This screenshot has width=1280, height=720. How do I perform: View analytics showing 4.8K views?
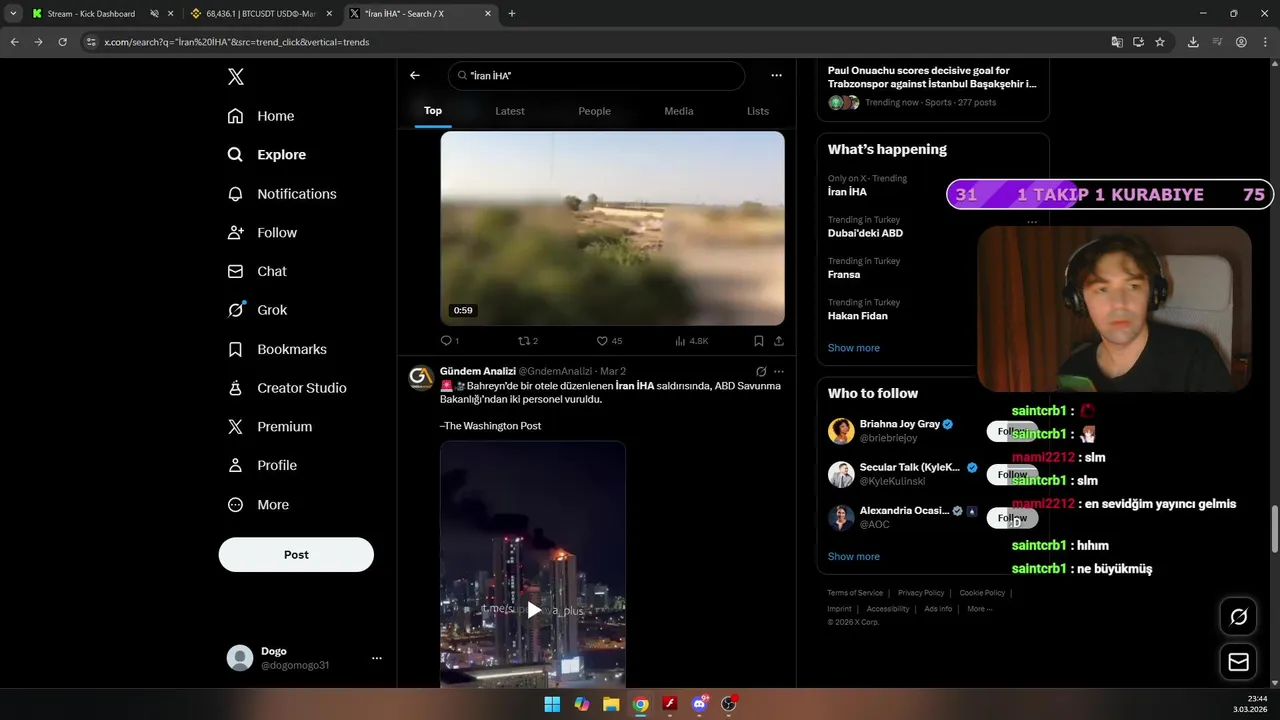point(691,341)
